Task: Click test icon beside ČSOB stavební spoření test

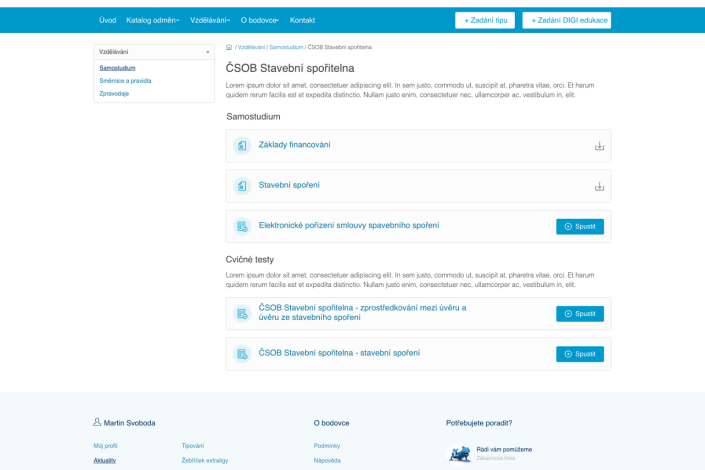Action: pyautogui.click(x=242, y=354)
